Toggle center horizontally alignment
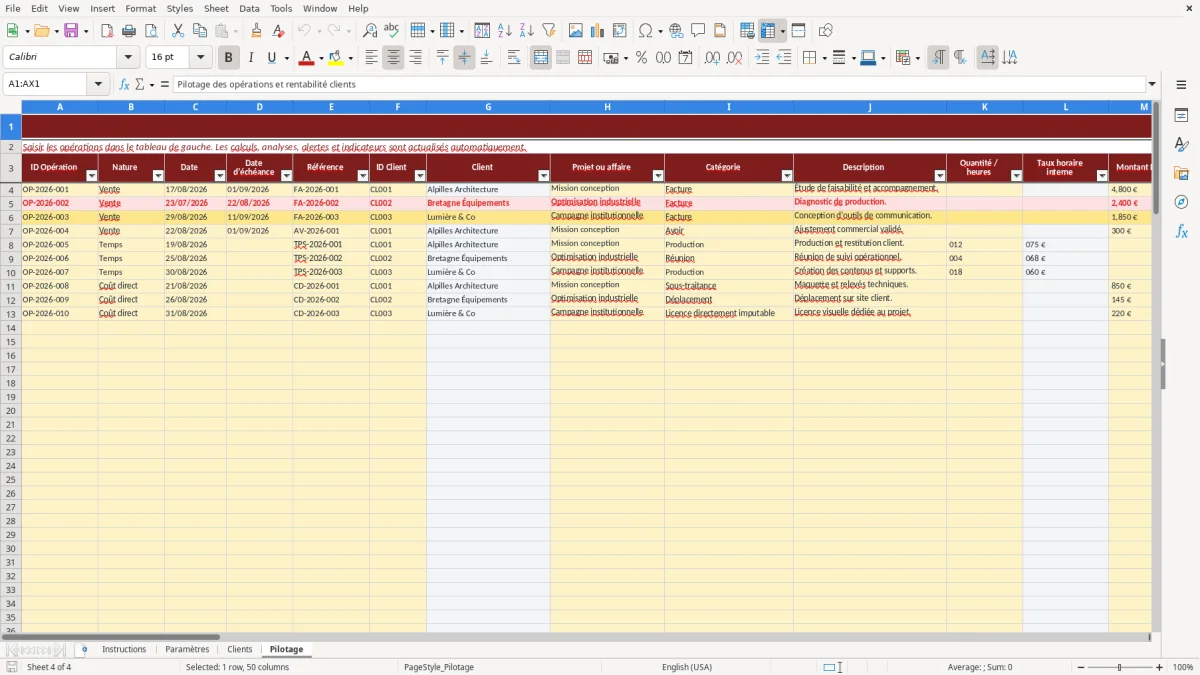Image resolution: width=1200 pixels, height=675 pixels. pos(393,58)
